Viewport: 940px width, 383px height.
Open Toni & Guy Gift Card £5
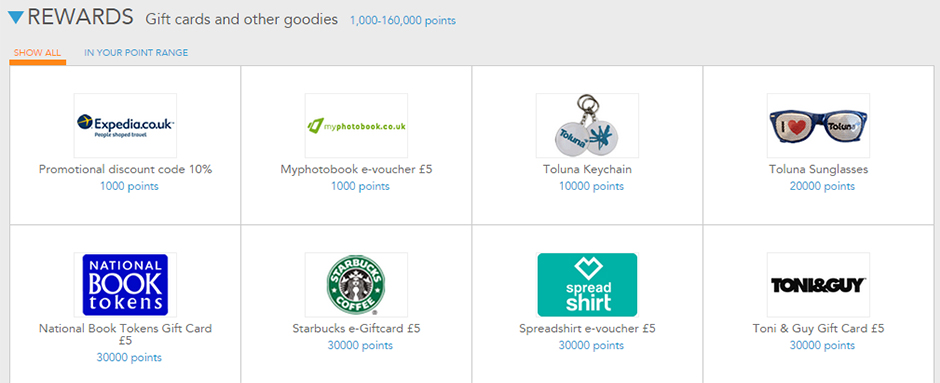(x=818, y=328)
